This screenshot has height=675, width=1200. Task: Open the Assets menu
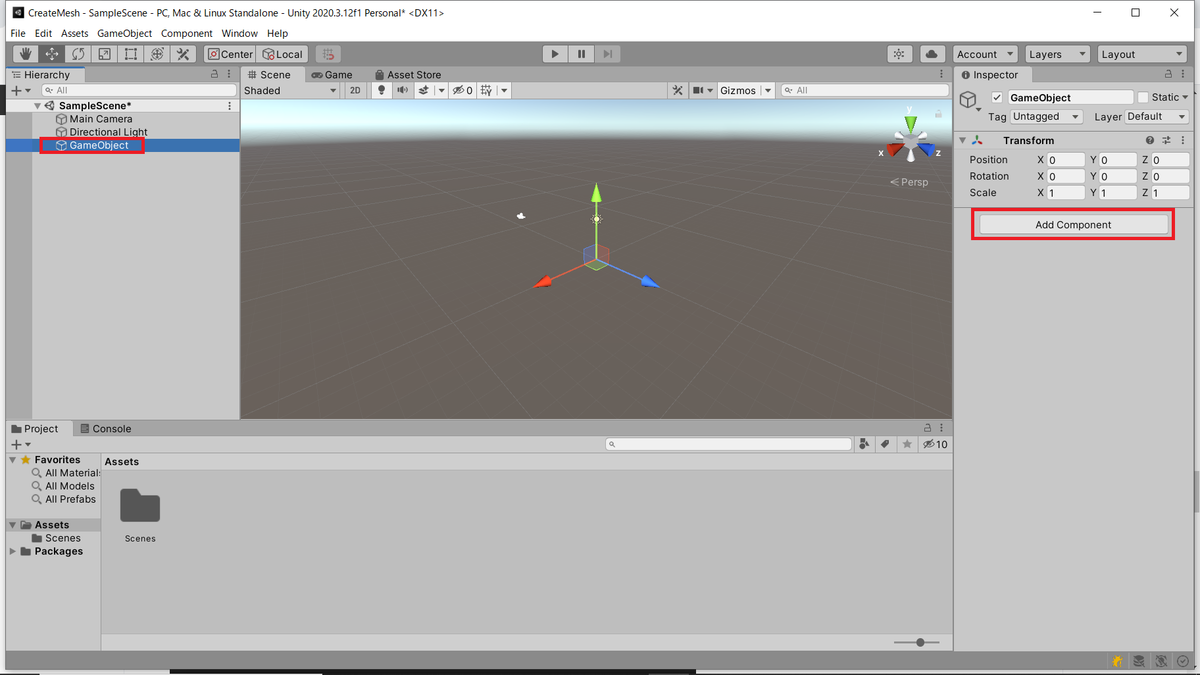click(x=75, y=33)
